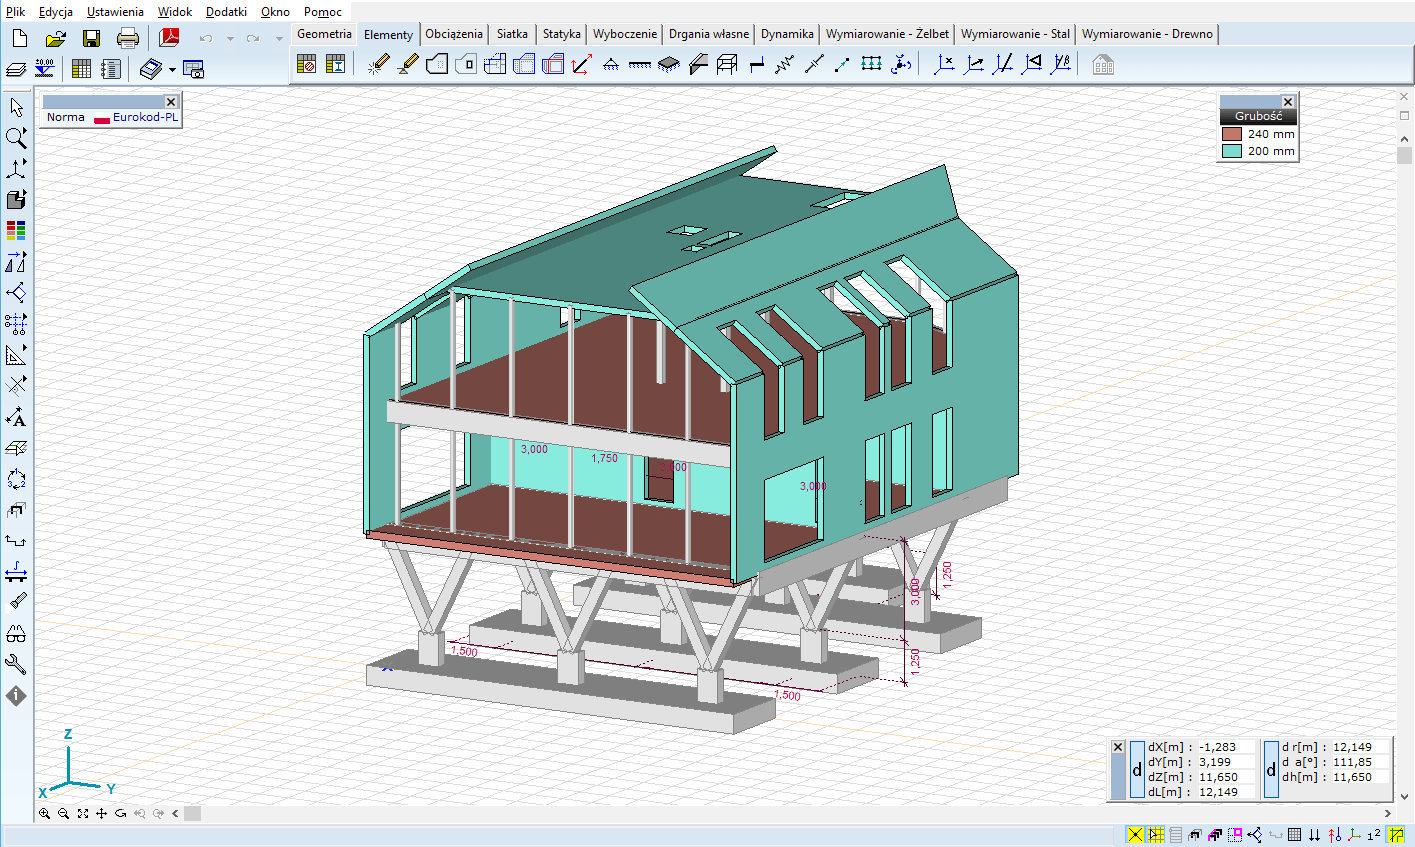Click the red-blue diagonal arrow icon
Viewport: 1415px width, 847px height.
tap(581, 65)
